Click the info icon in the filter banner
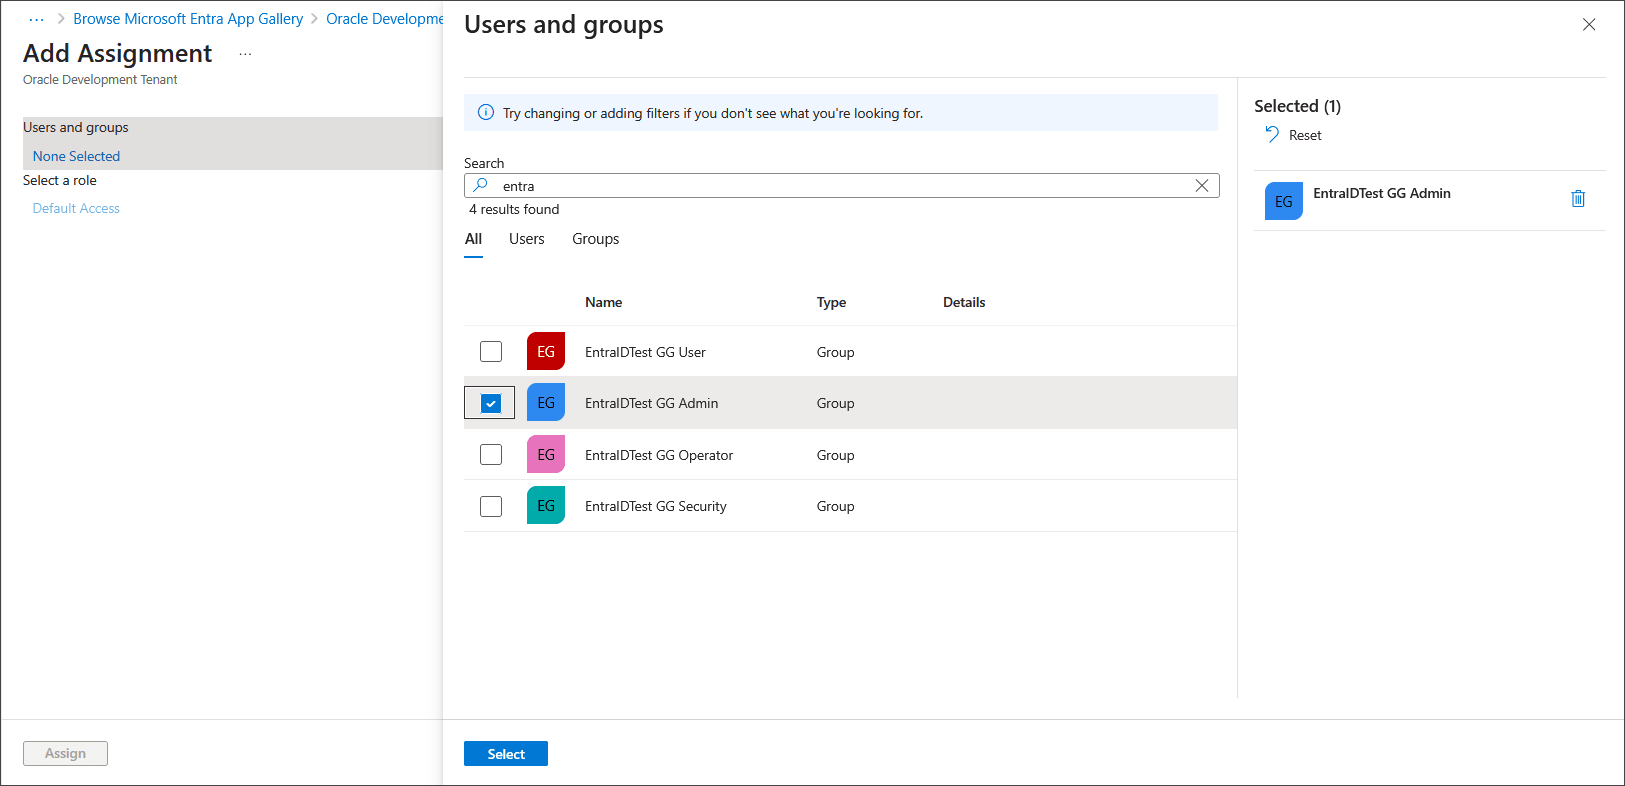Image resolution: width=1625 pixels, height=786 pixels. [486, 113]
